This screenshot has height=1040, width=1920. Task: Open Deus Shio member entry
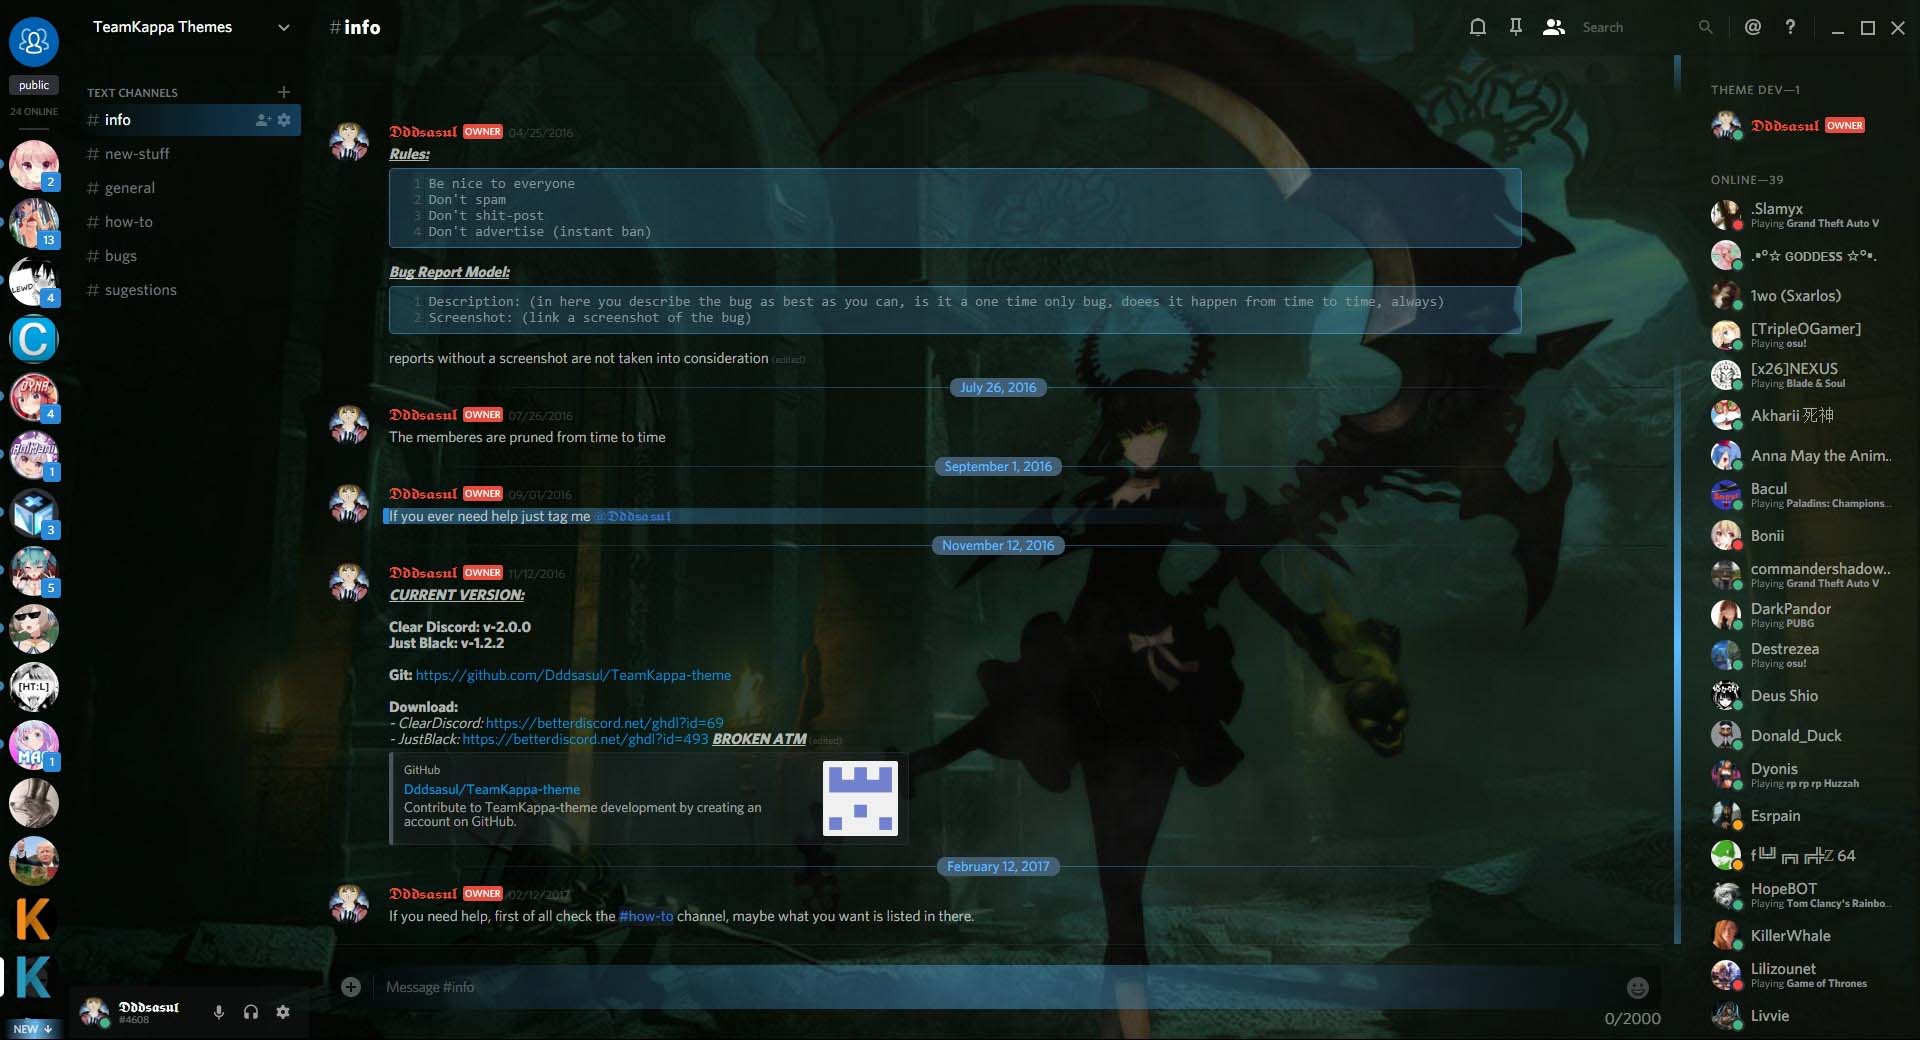tap(1800, 695)
